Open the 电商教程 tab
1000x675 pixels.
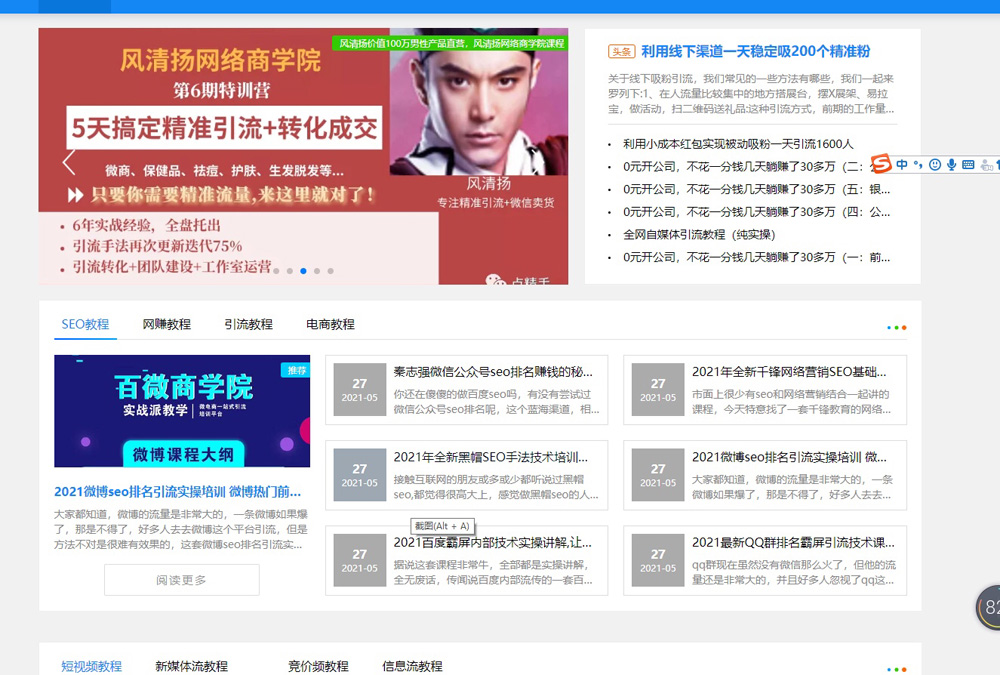(x=330, y=325)
